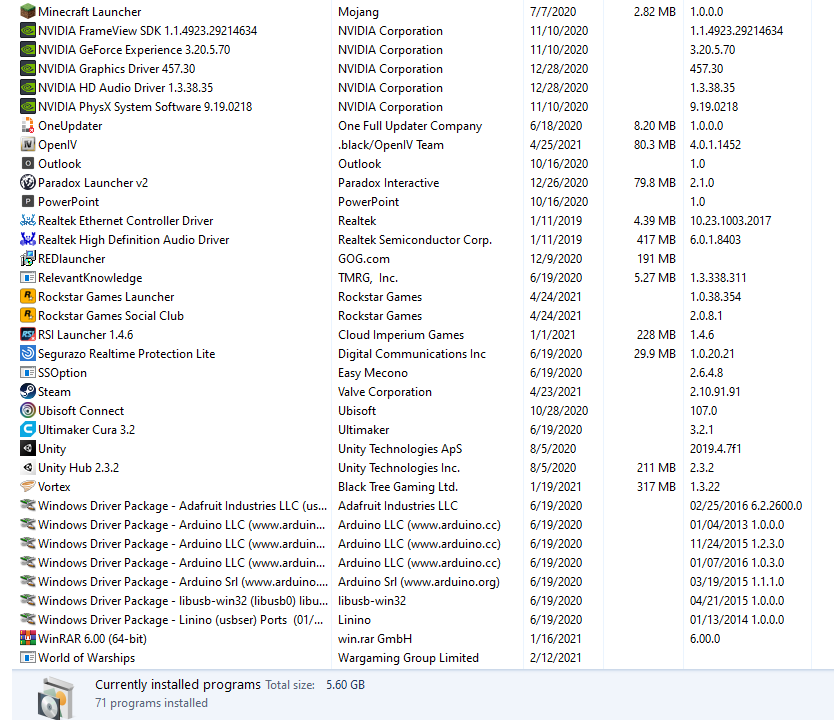Click the Unity Hub 2.3.2 icon
The width and height of the screenshot is (834, 720).
click(x=28, y=467)
